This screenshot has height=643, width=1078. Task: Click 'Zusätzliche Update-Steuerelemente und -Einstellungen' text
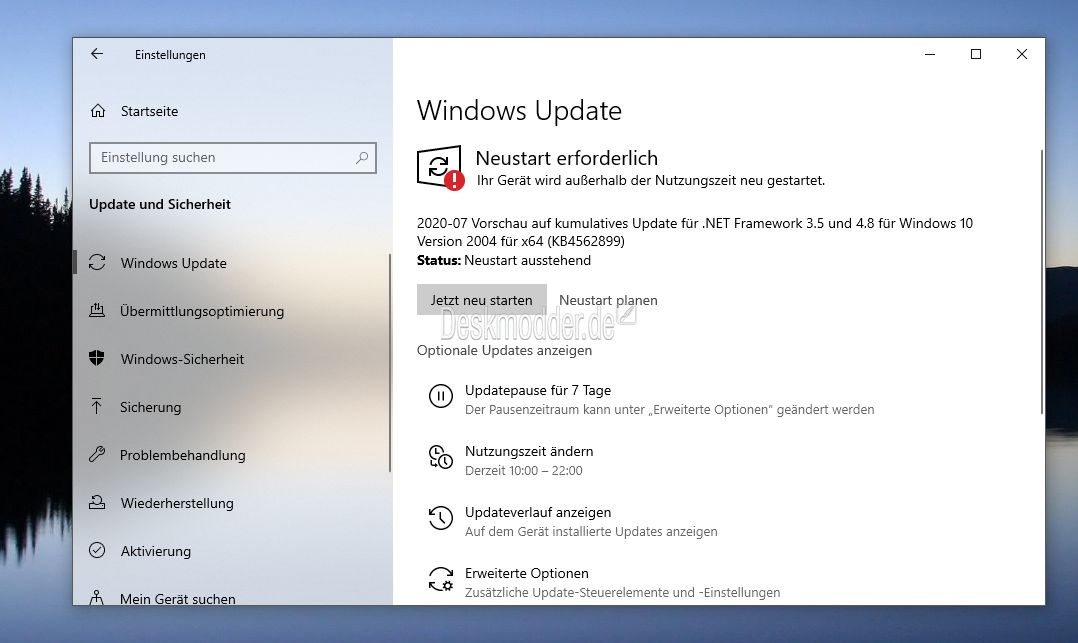622,592
